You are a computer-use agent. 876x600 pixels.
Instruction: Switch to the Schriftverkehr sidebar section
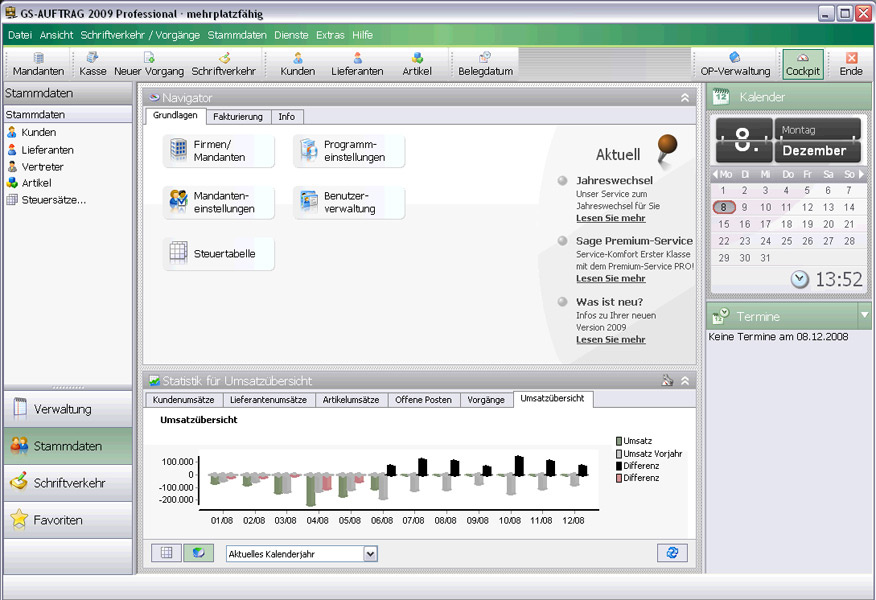[68, 483]
